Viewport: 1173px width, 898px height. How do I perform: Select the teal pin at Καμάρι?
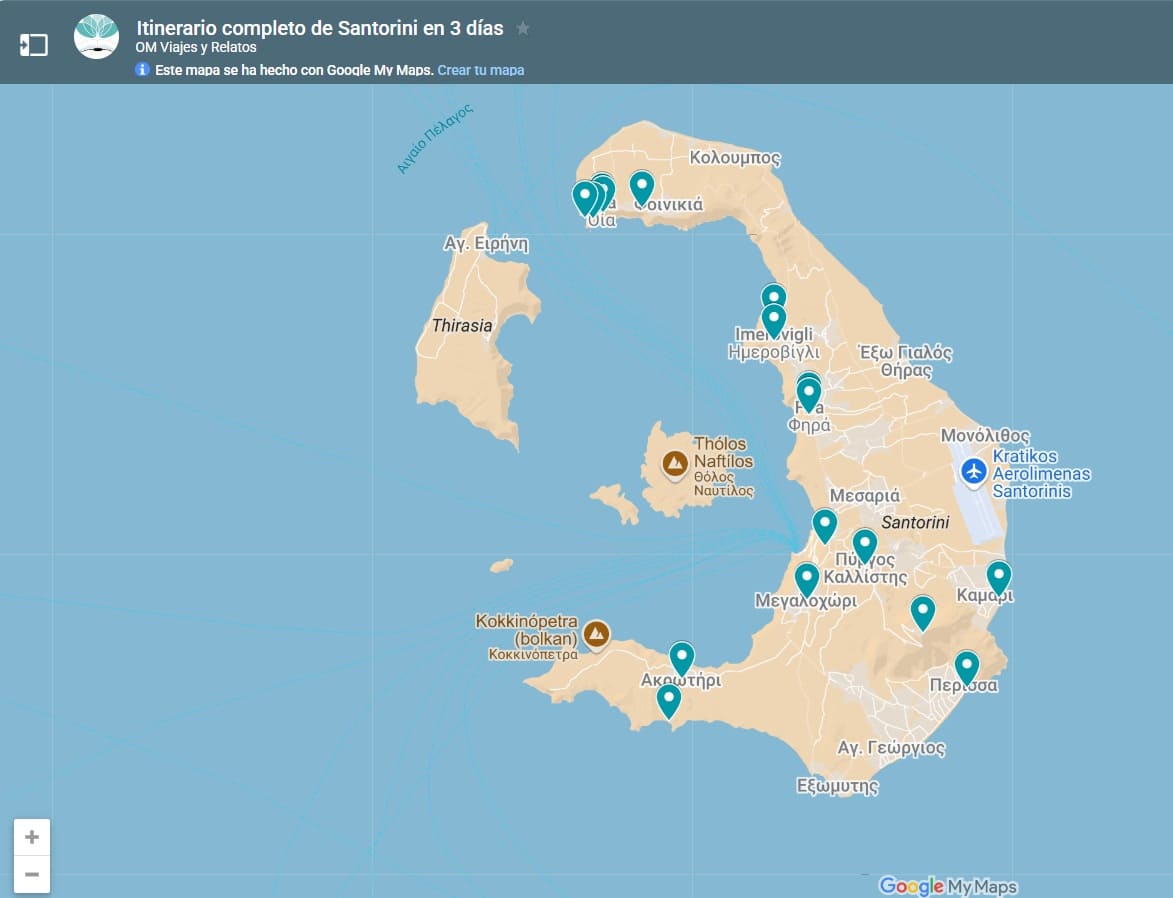click(x=999, y=577)
